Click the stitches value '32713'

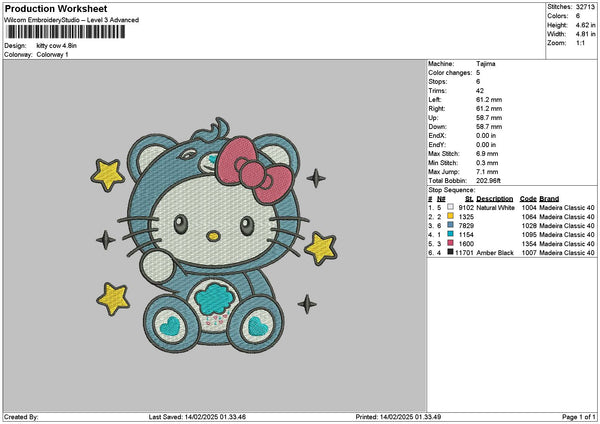click(585, 7)
